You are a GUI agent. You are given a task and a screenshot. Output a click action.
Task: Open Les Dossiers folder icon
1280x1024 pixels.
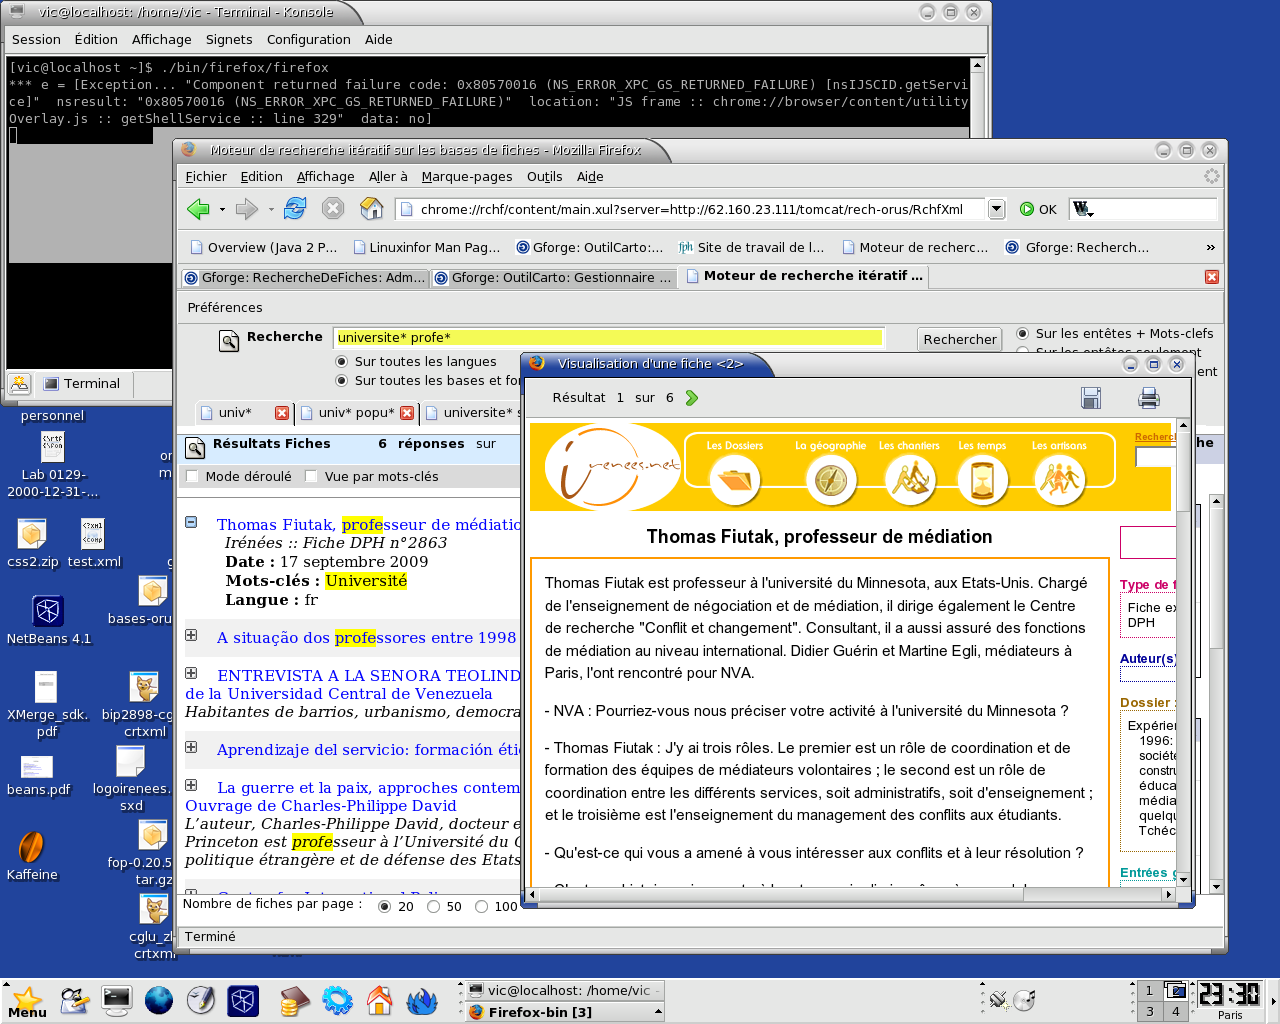click(x=734, y=480)
